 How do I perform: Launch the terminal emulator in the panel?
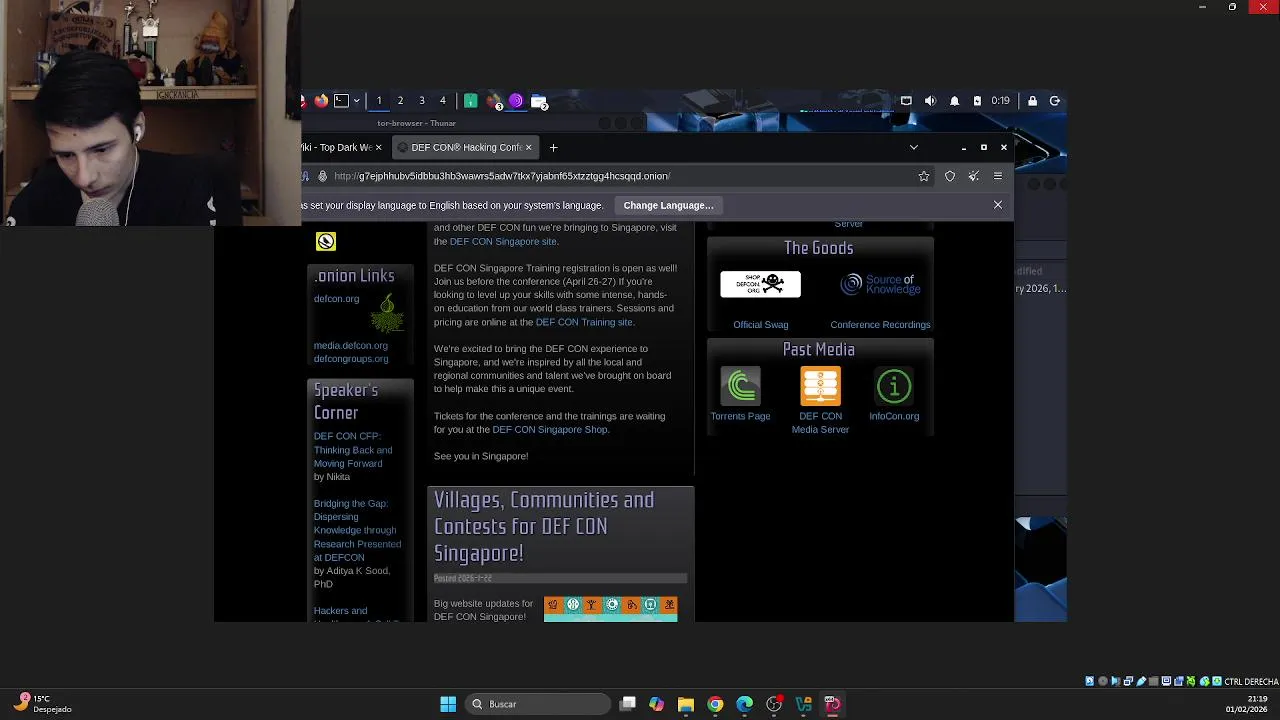[x=341, y=101]
